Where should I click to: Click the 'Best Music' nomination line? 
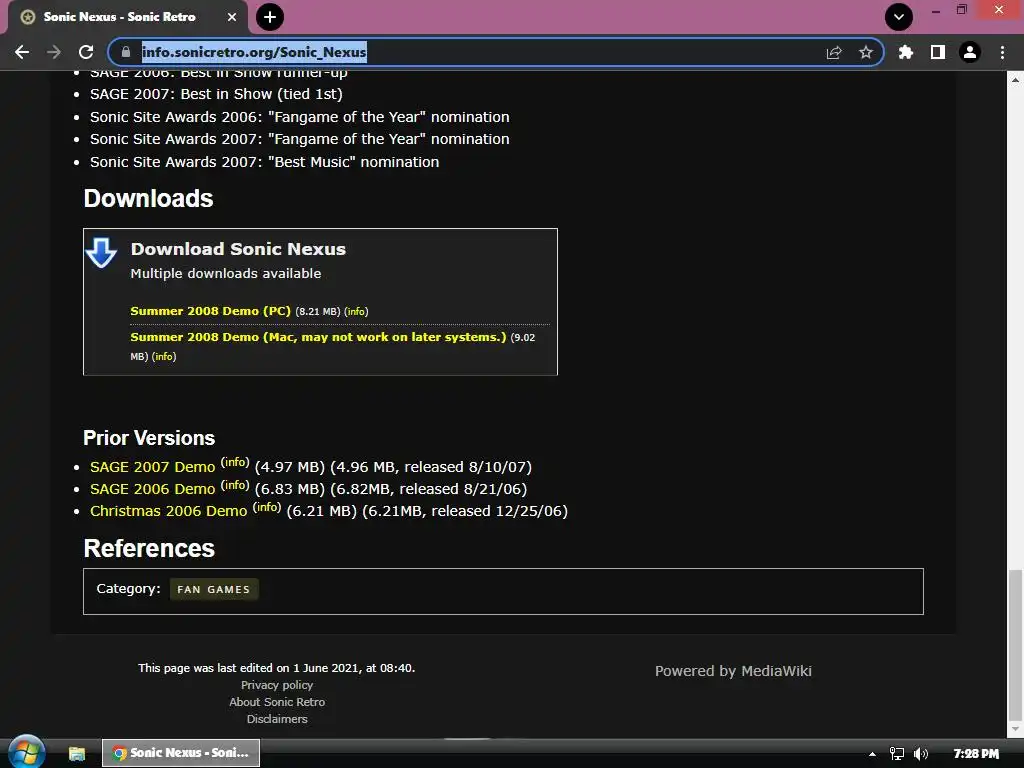(264, 162)
